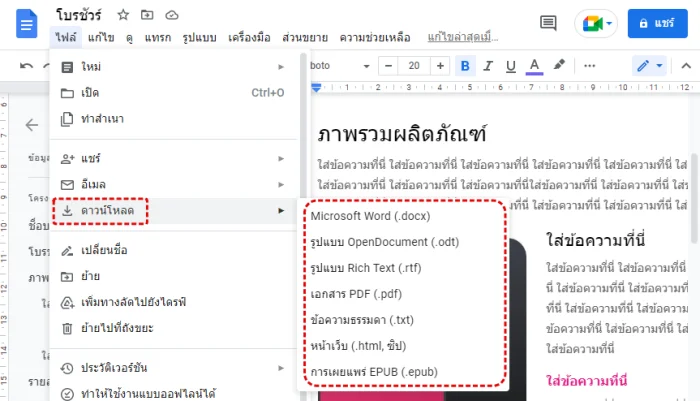Toggle underline formatting

click(x=511, y=66)
